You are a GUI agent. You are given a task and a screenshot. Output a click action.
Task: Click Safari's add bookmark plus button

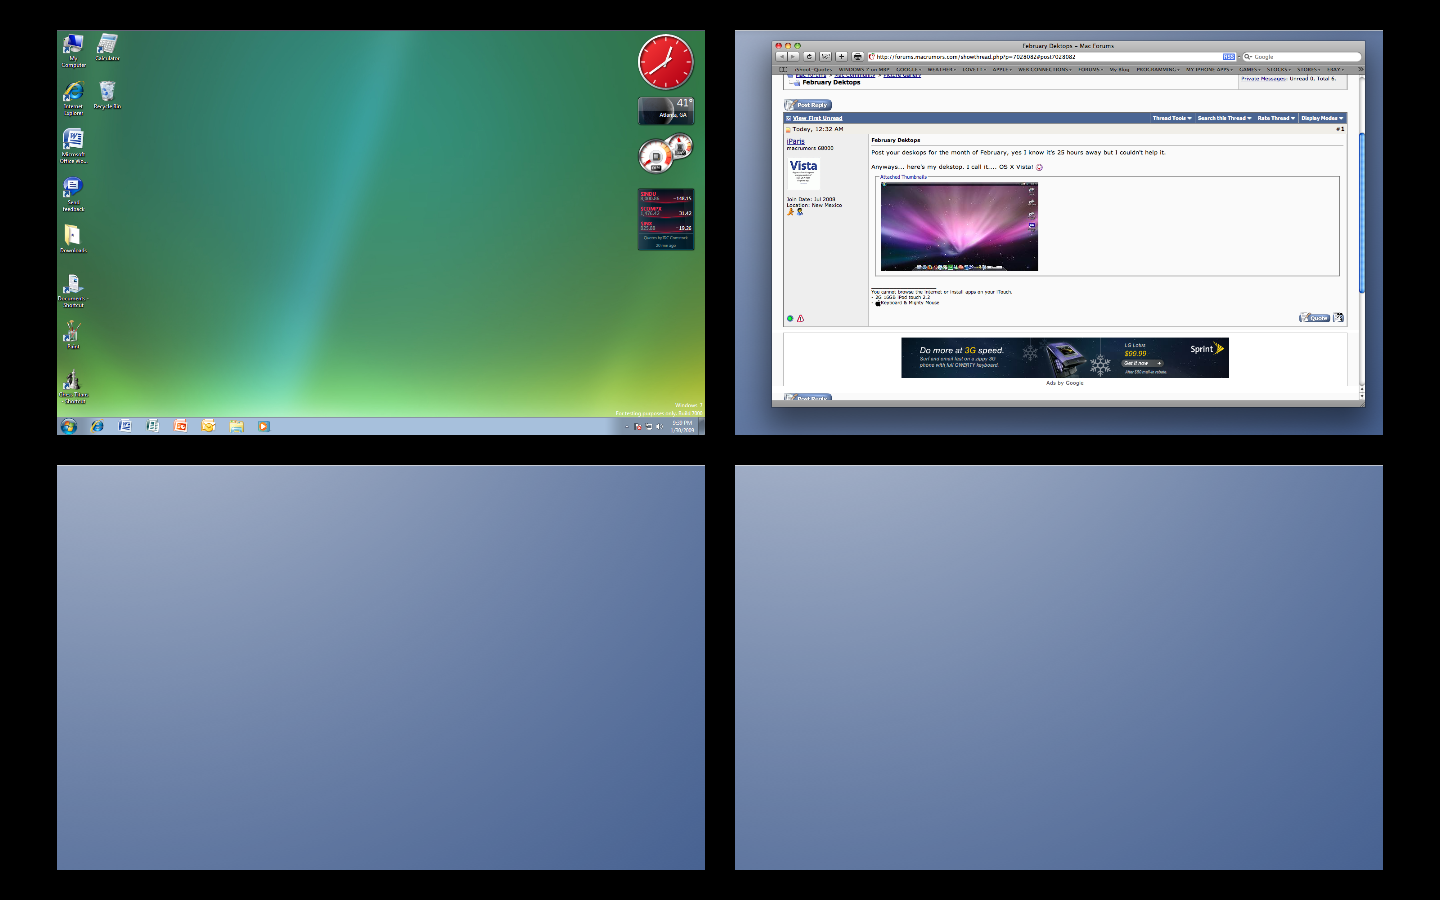842,57
